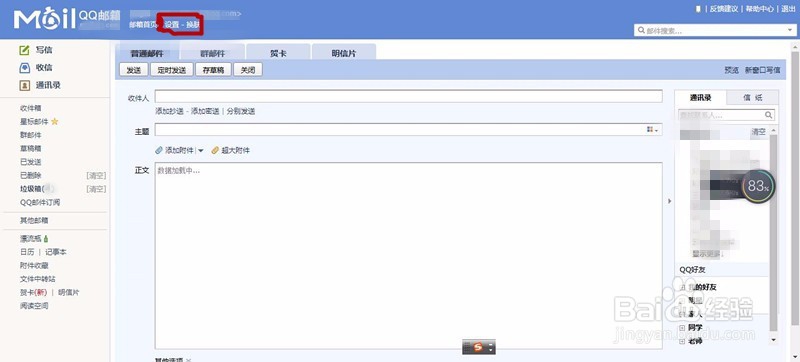Click into the 收件人 recipient field
Screen dimensions: 800x362
coord(409,96)
